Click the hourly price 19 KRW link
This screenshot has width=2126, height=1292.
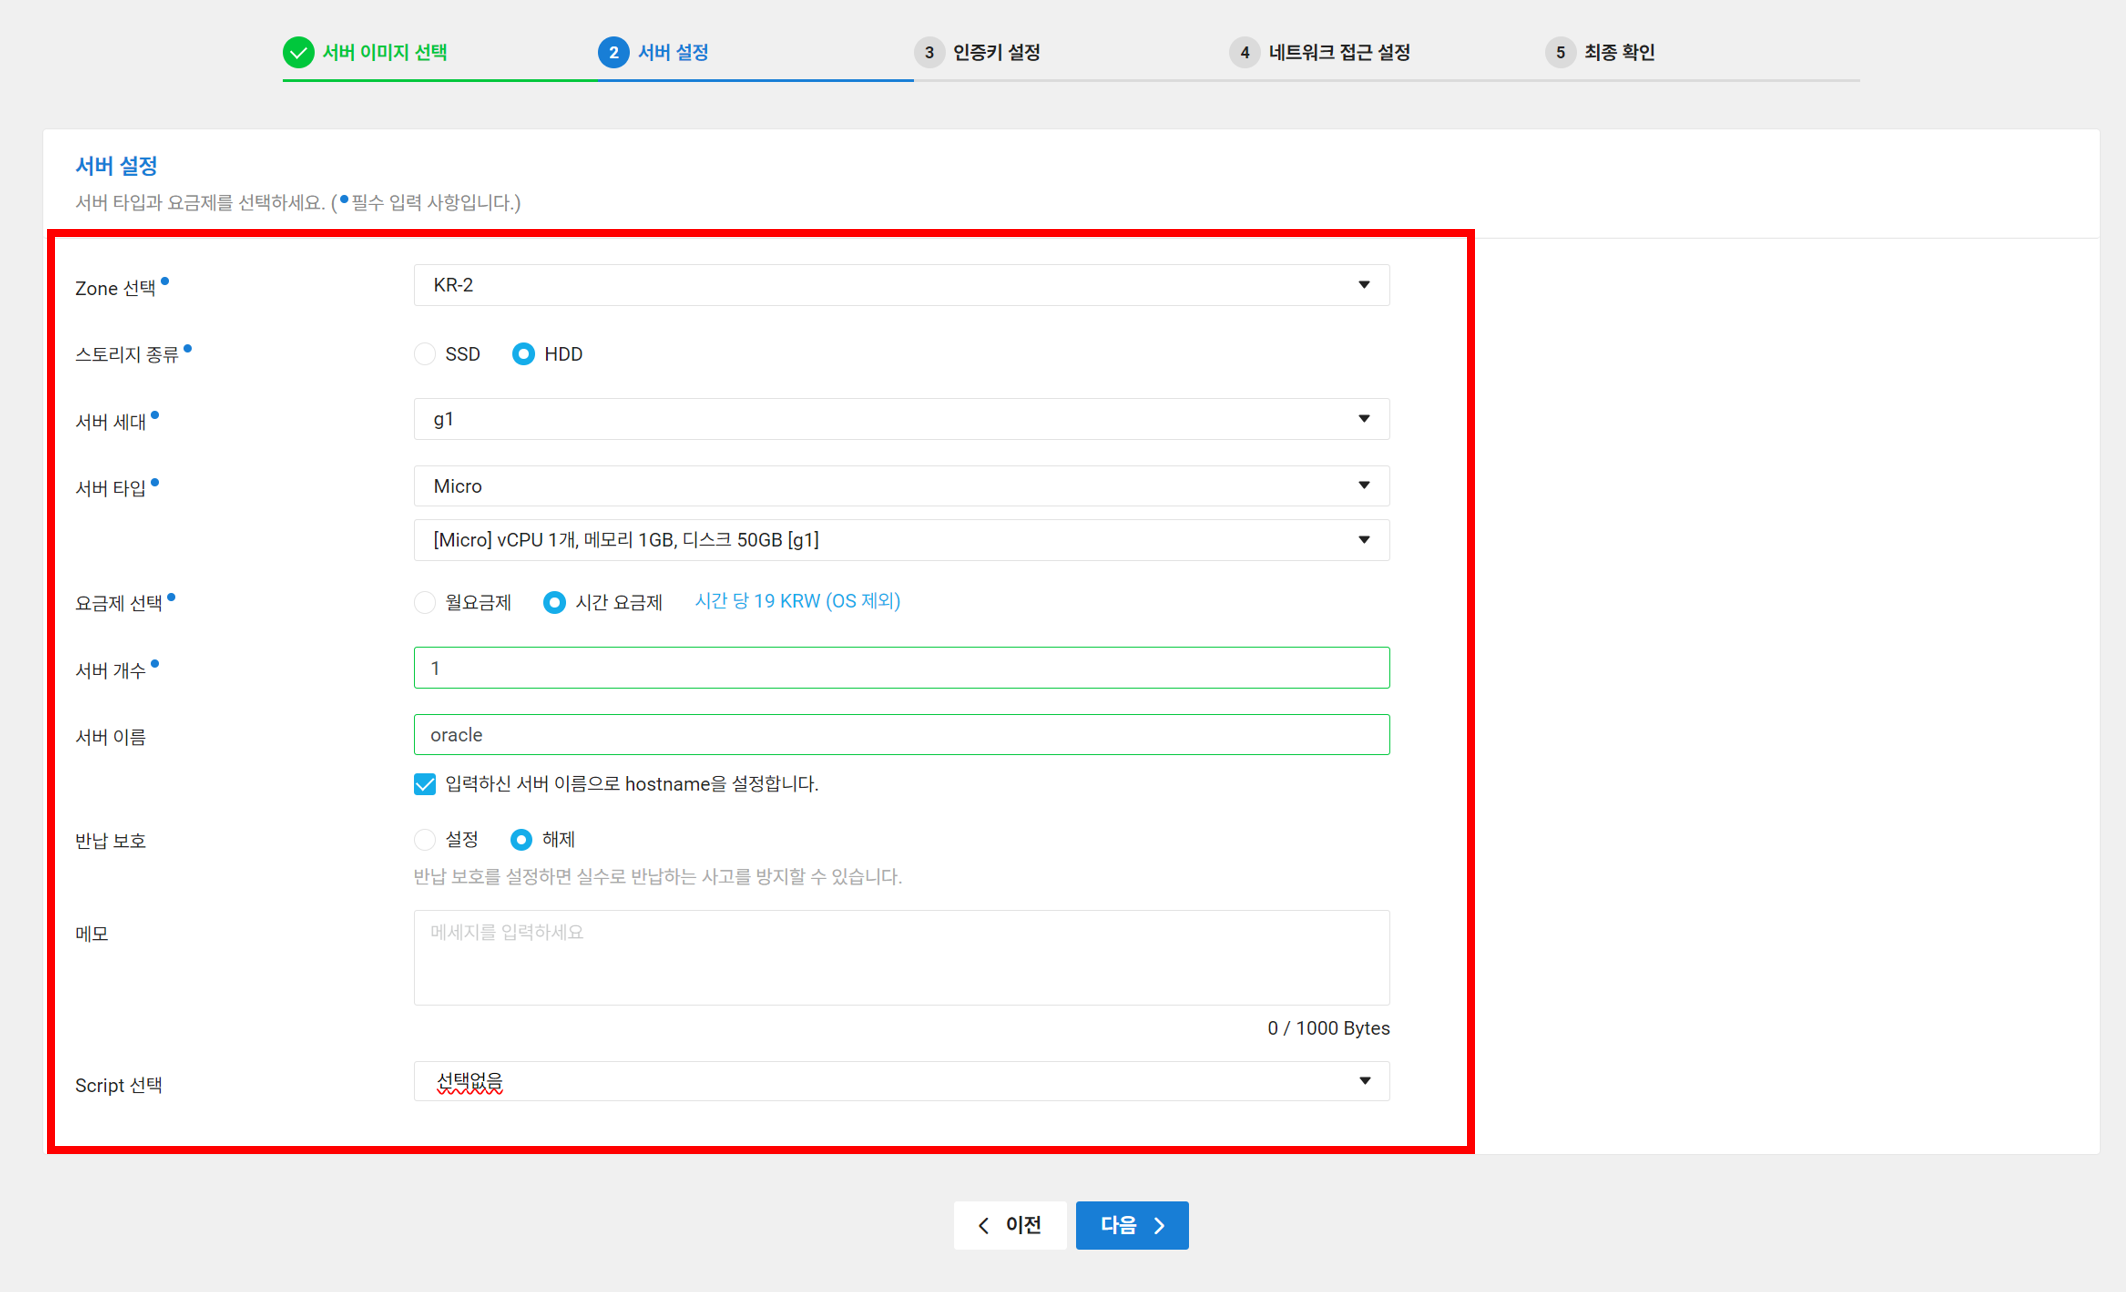797,601
